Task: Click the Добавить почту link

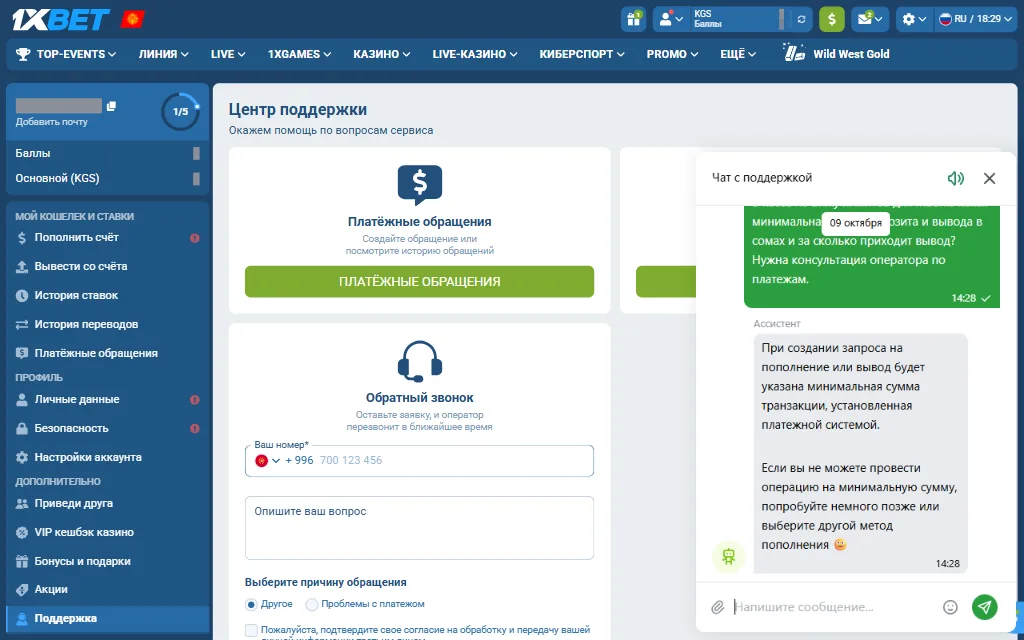Action: [x=52, y=122]
